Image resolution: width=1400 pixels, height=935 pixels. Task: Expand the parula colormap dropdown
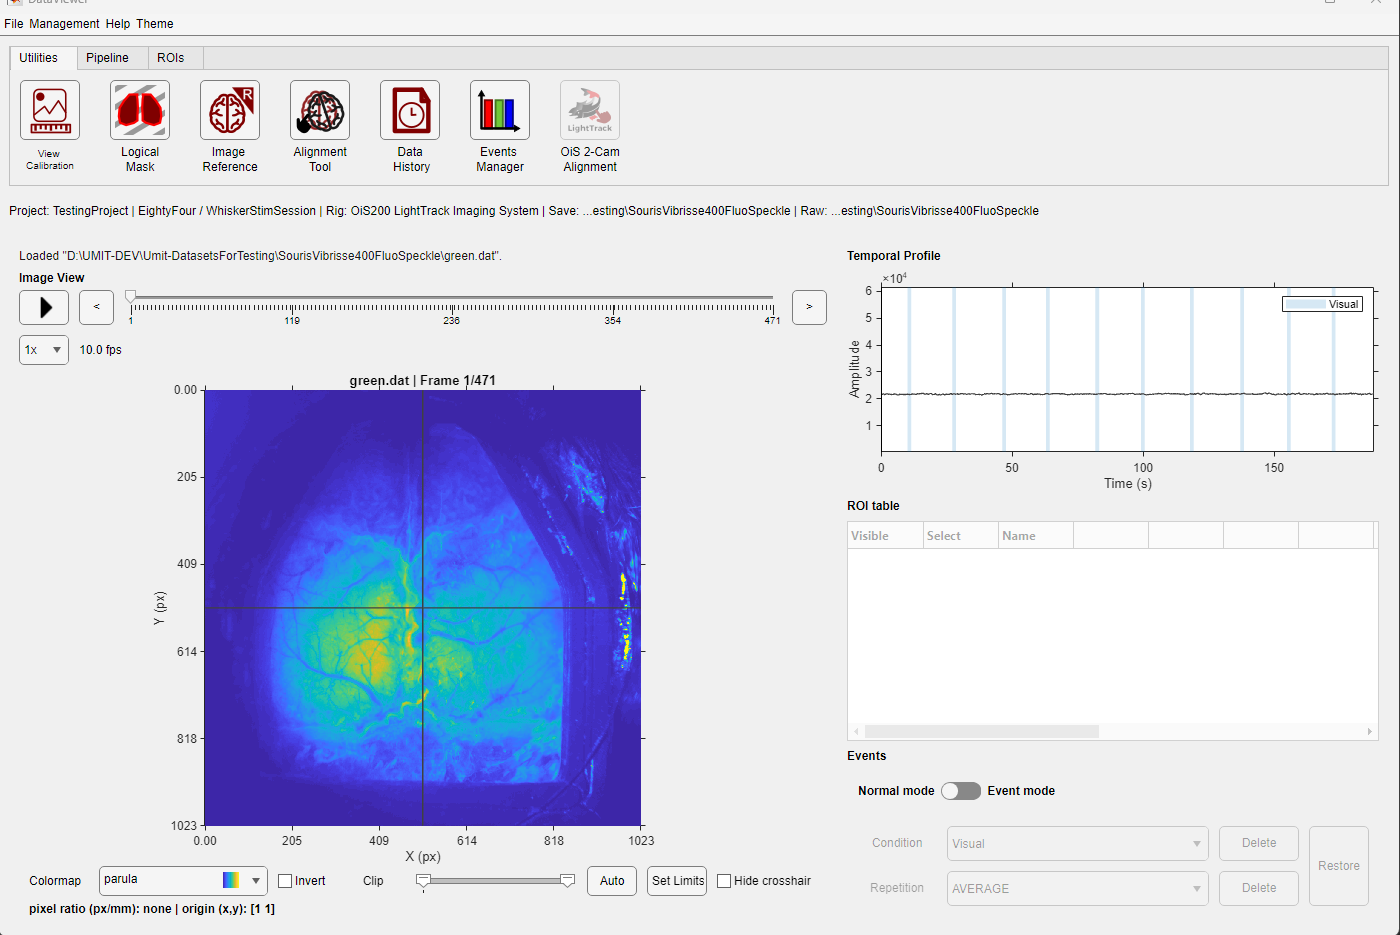tap(183, 881)
